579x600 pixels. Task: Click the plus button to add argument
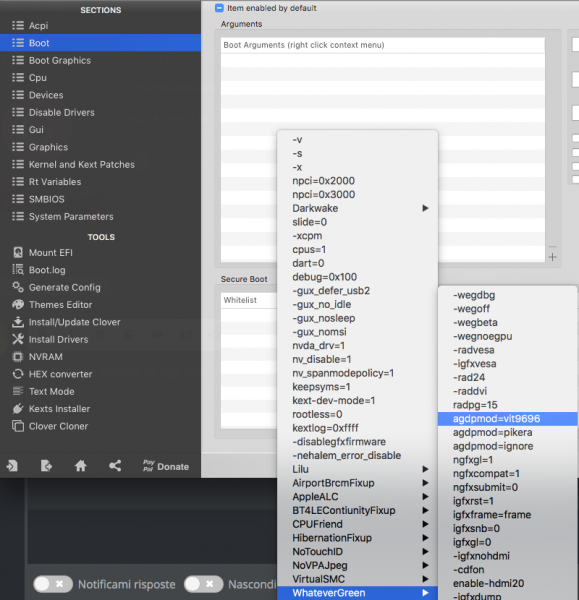coord(552,257)
